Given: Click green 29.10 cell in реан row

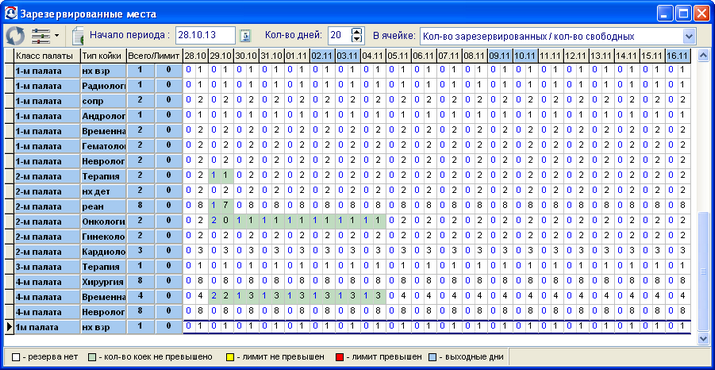Looking at the screenshot, I should pos(221,205).
